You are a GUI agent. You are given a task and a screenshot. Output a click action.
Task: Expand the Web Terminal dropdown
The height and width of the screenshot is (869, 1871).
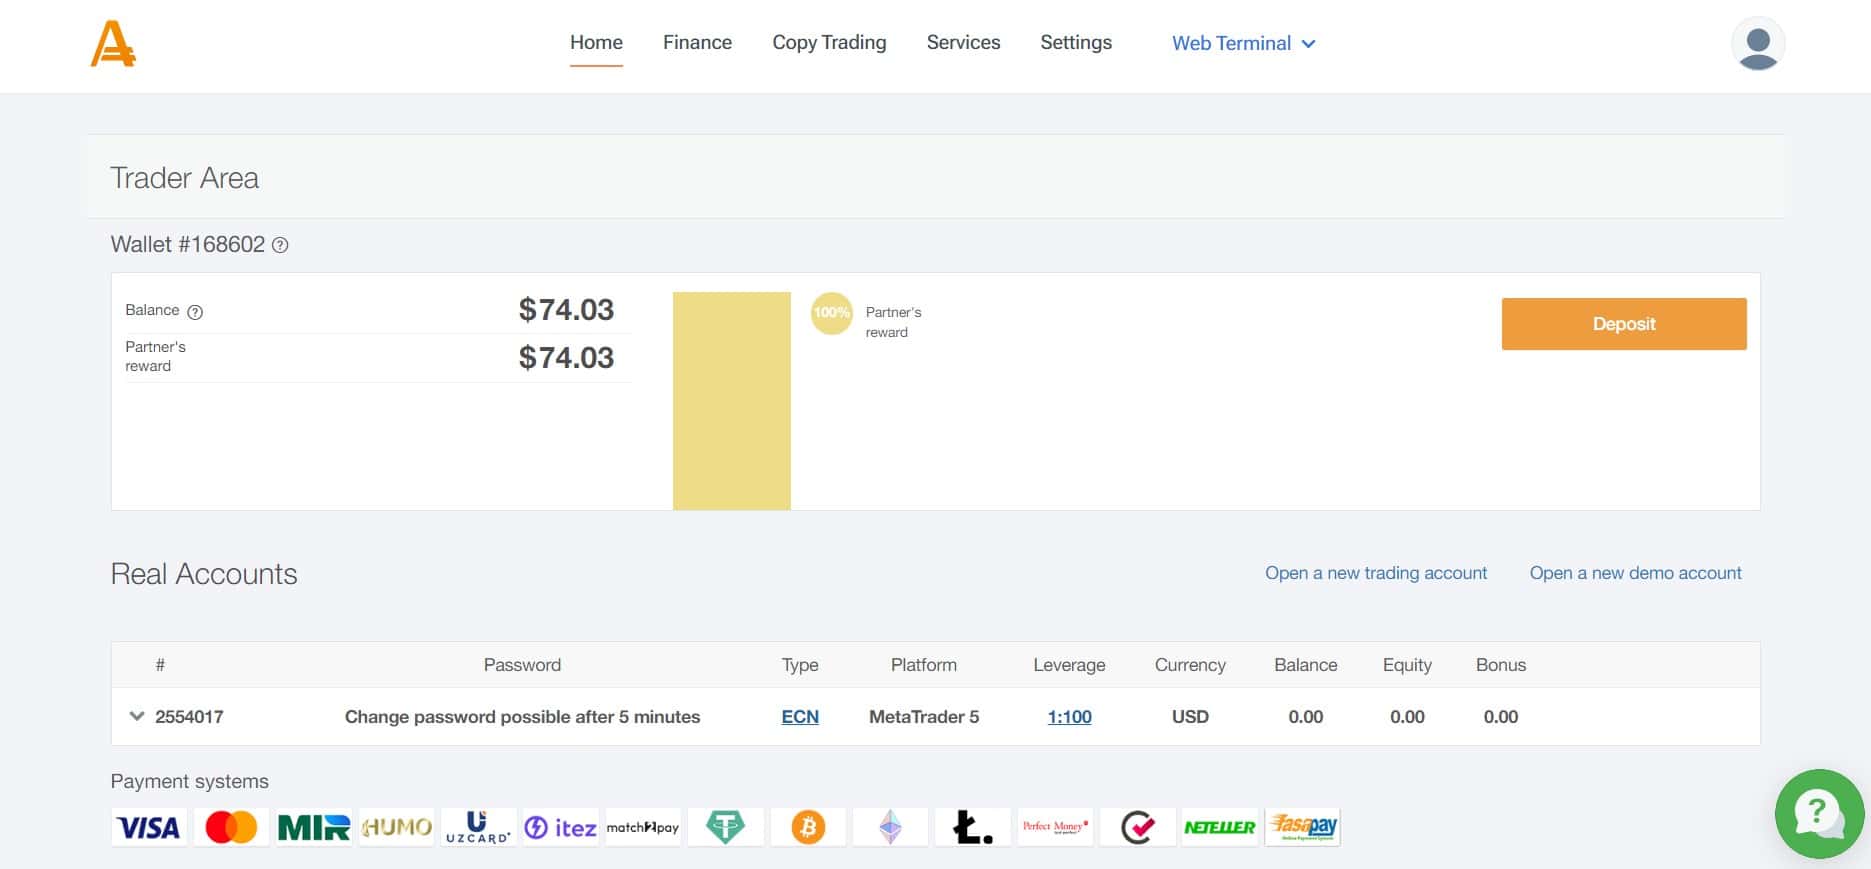tap(1244, 43)
